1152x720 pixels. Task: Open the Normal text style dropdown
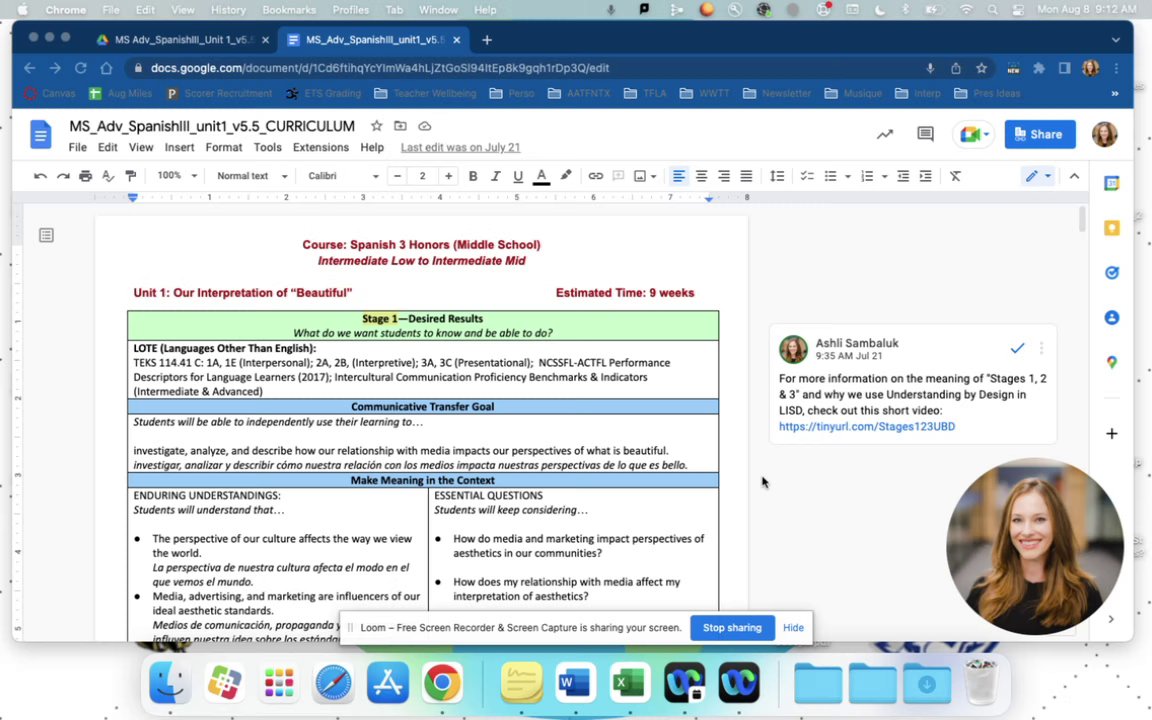click(251, 176)
